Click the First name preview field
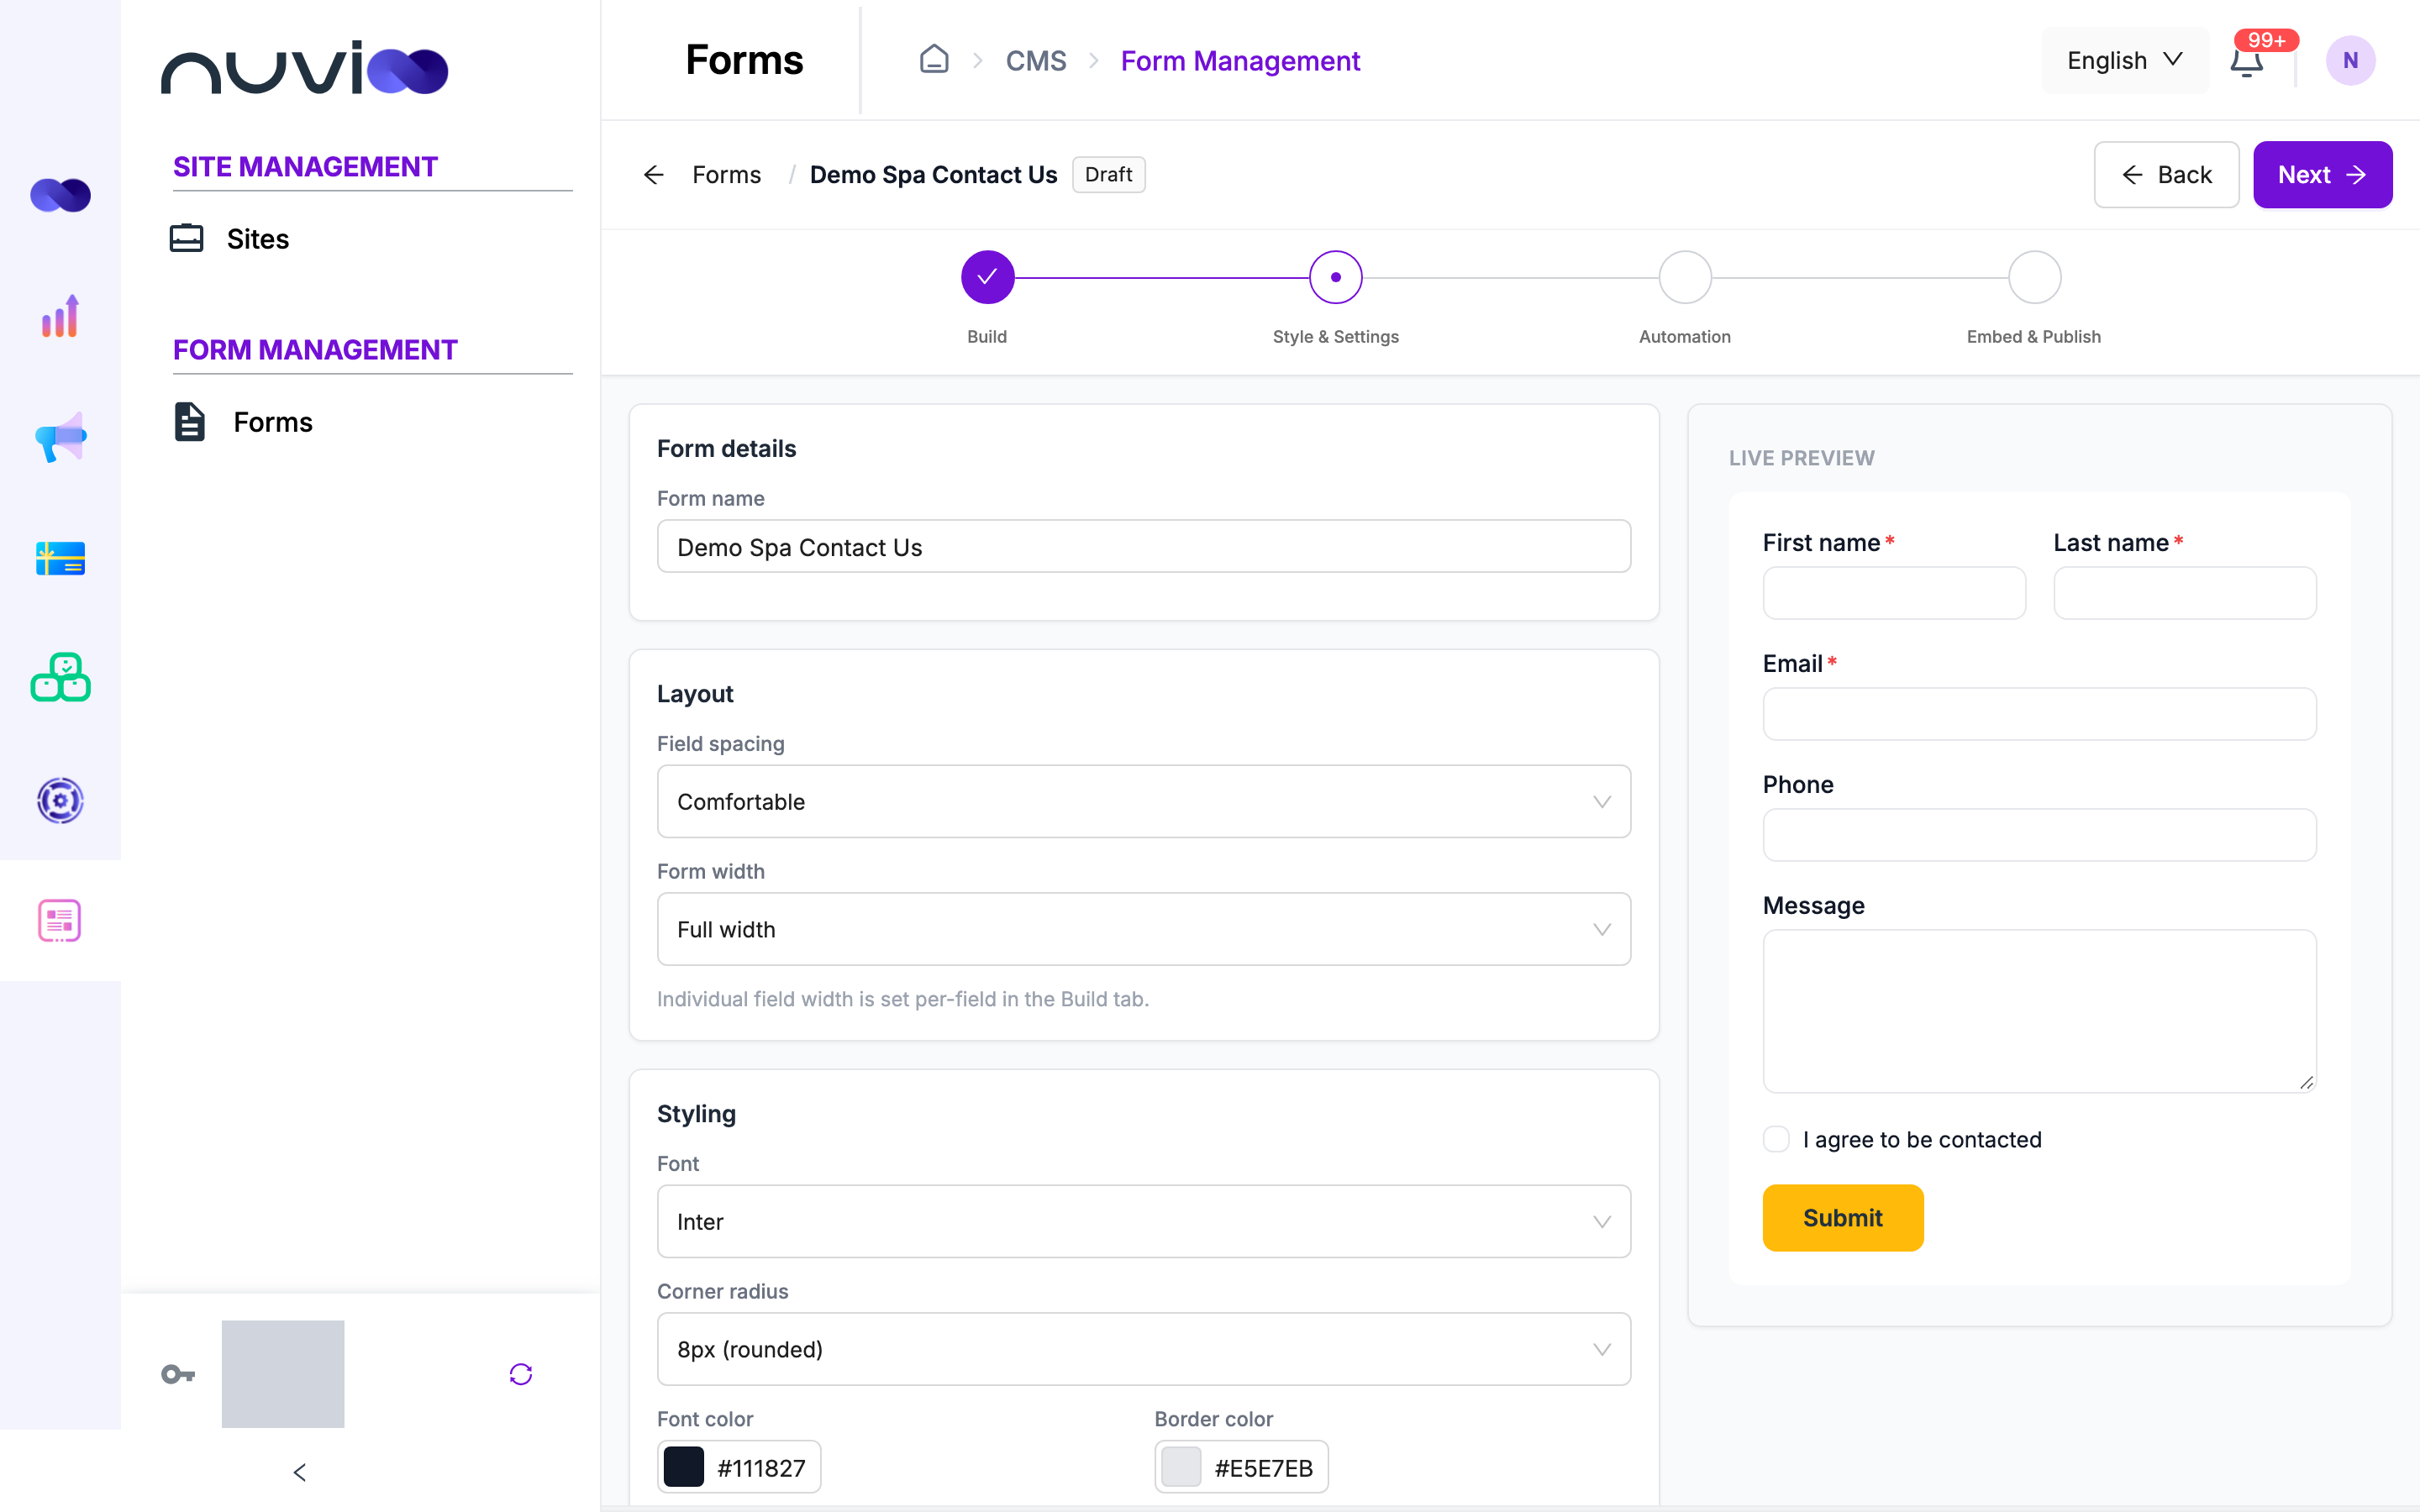The image size is (2420, 1512). point(1894,593)
